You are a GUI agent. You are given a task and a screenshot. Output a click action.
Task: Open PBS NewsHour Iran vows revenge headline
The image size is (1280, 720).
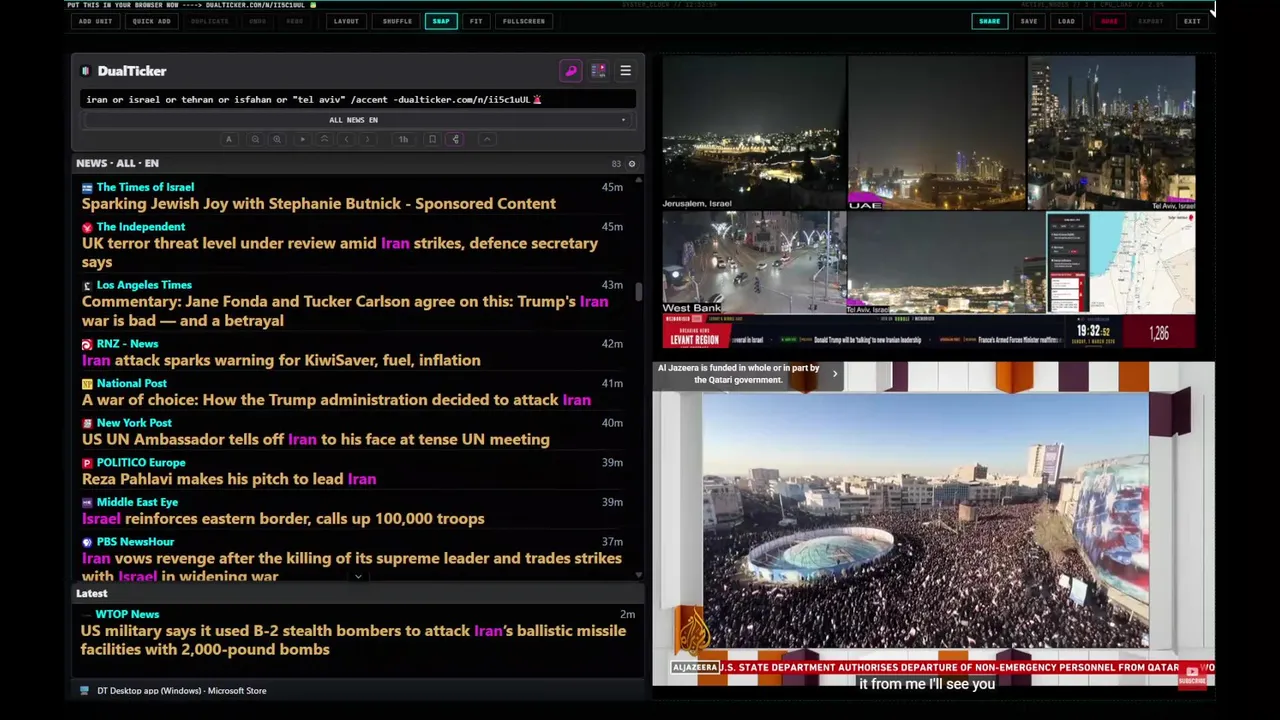[352, 566]
